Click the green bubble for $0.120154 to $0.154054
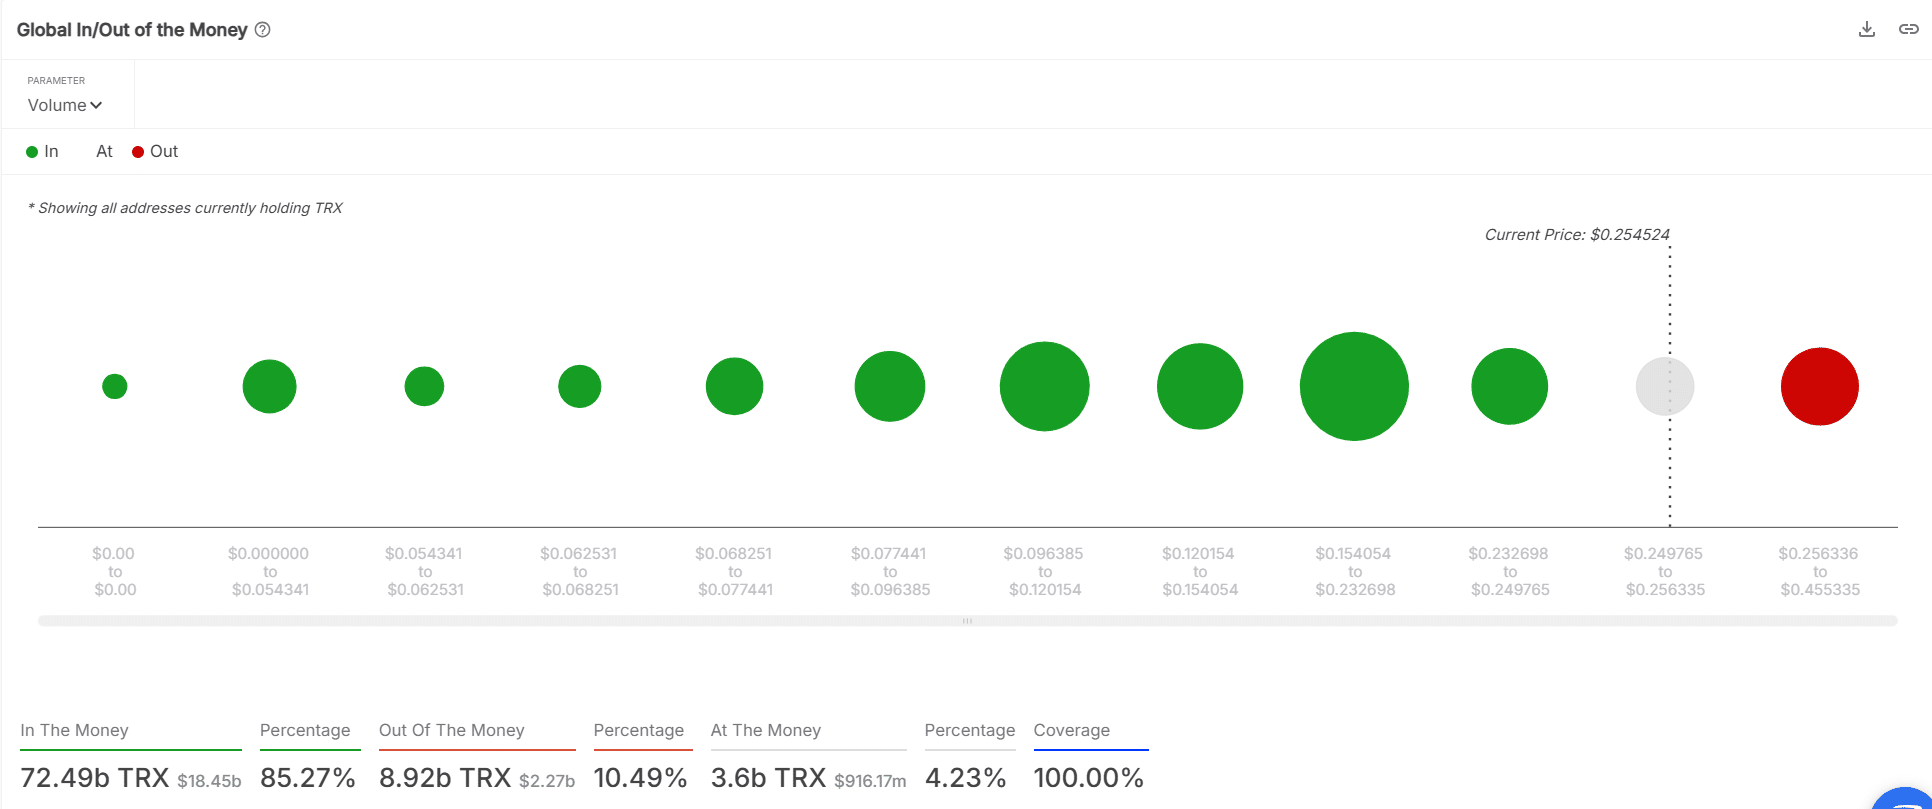 (1199, 386)
